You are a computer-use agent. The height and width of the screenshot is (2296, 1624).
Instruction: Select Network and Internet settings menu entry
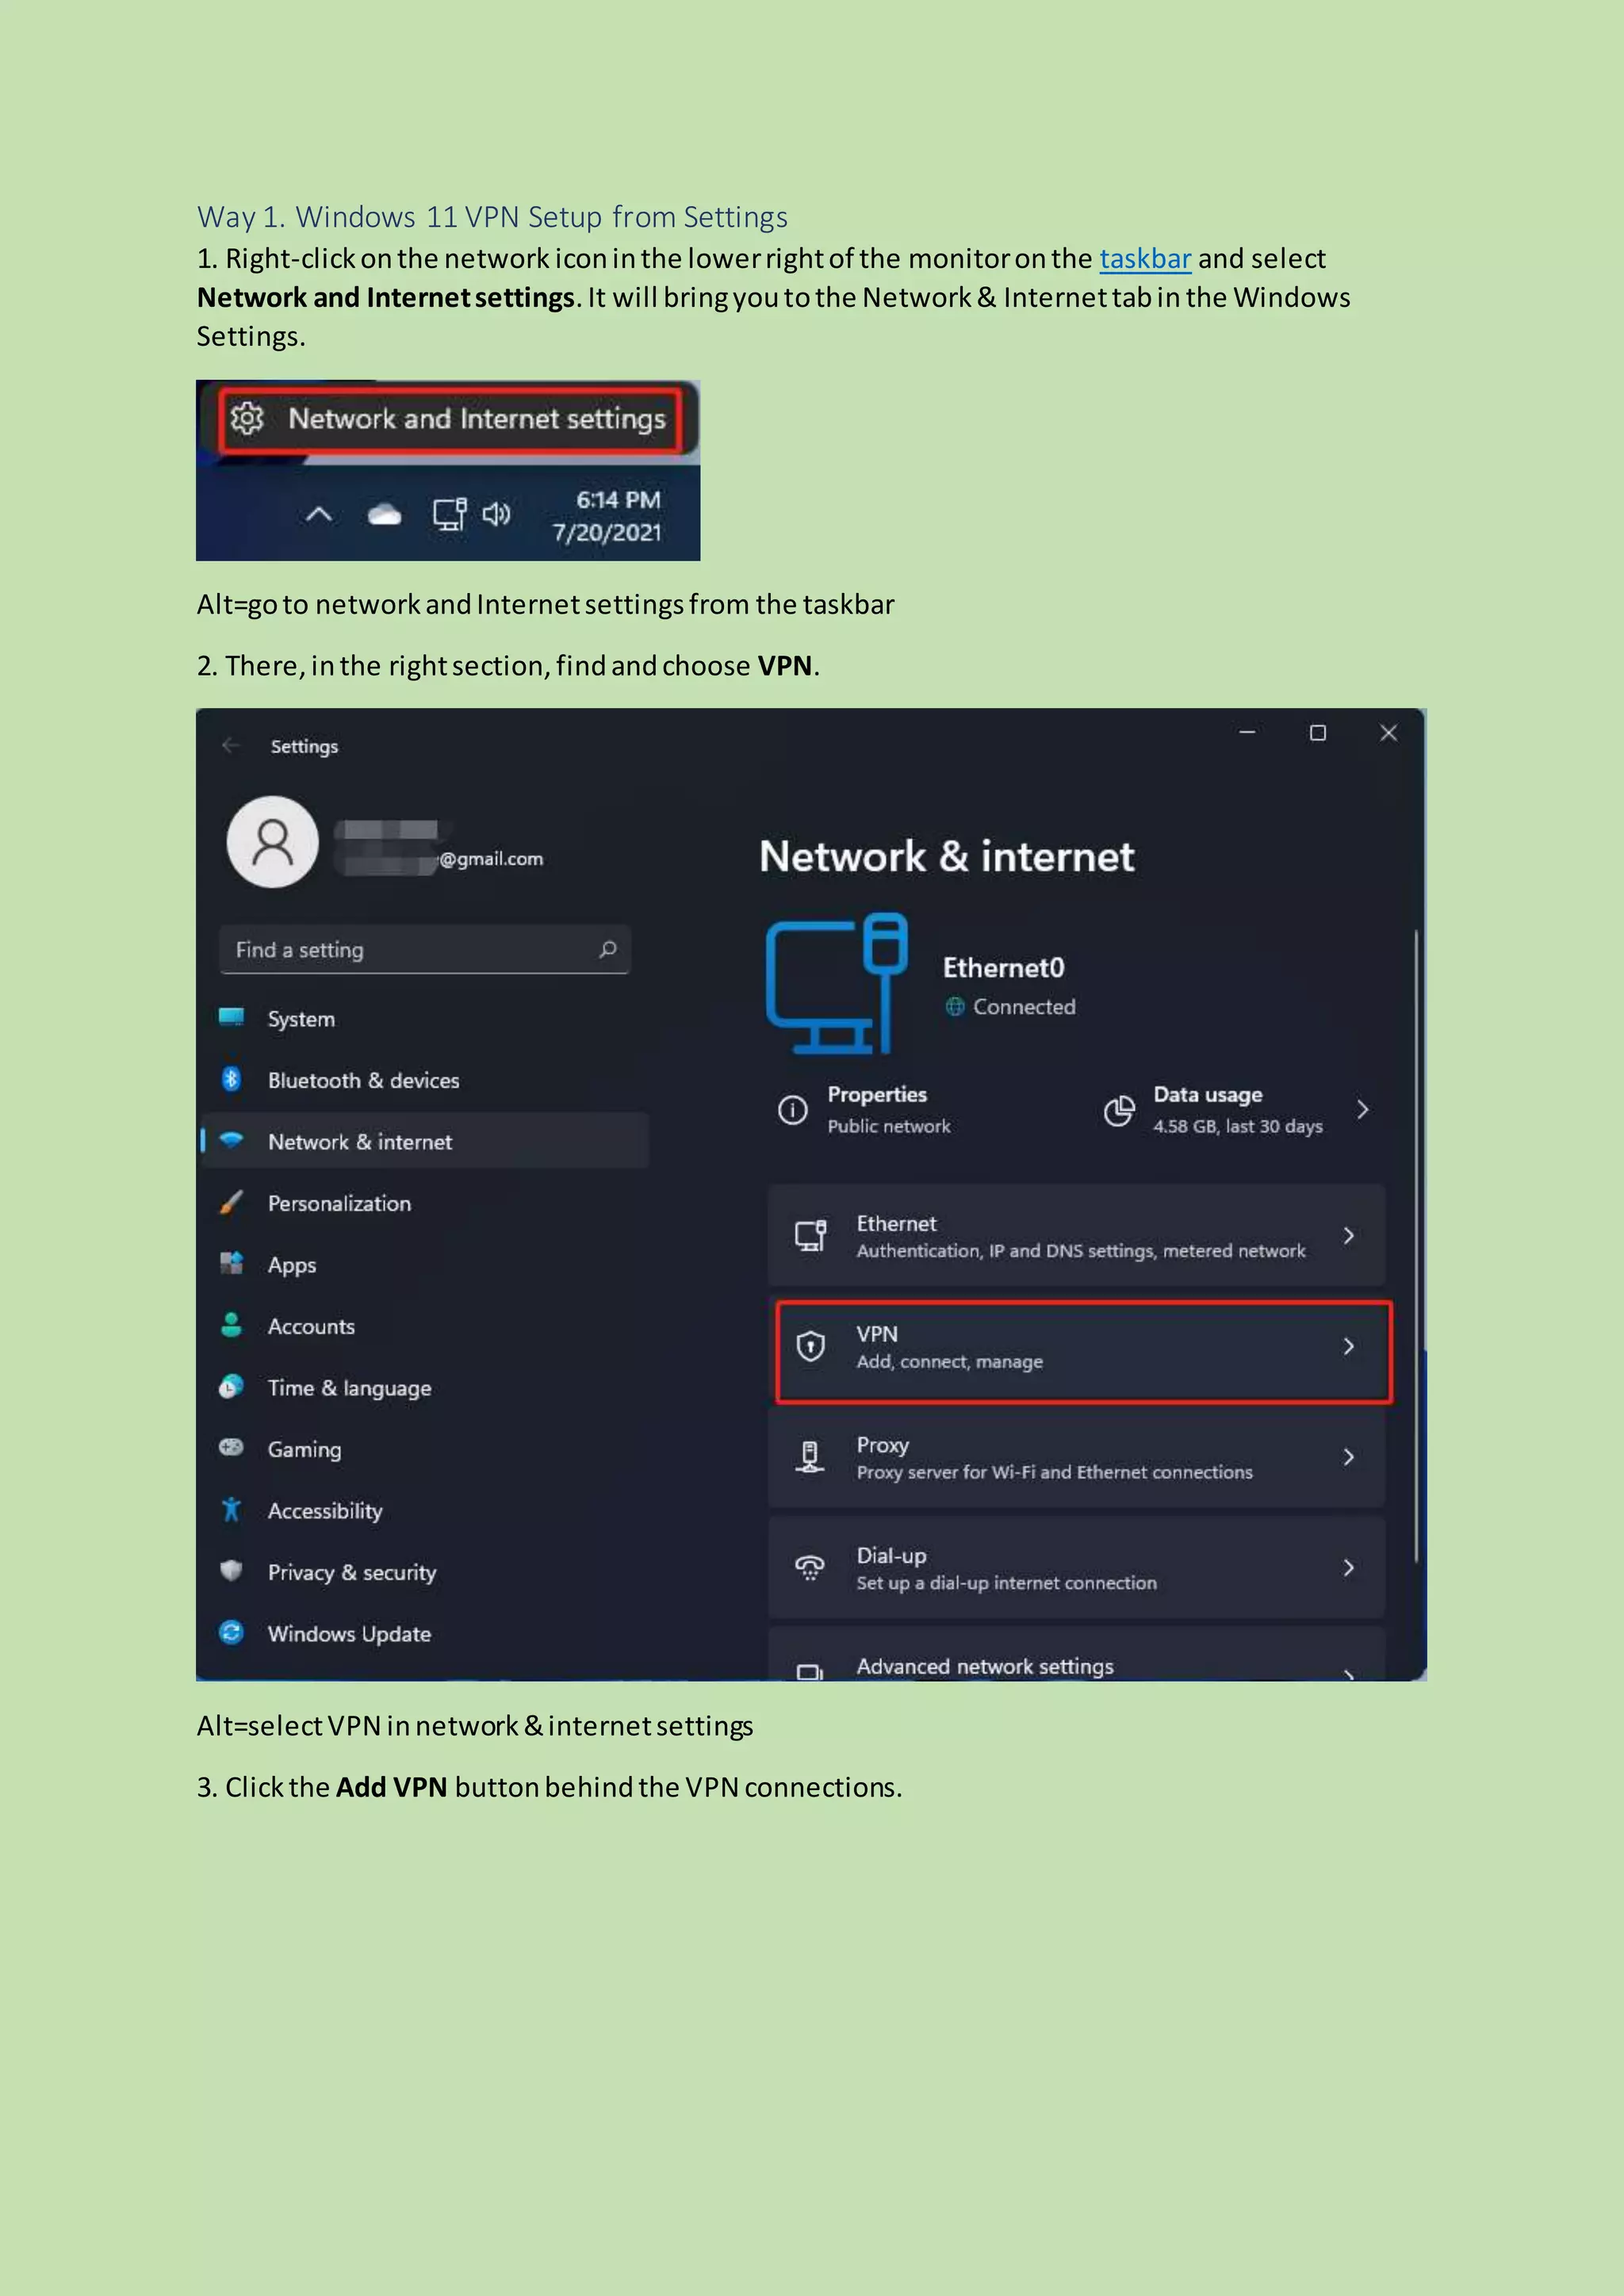[450, 420]
